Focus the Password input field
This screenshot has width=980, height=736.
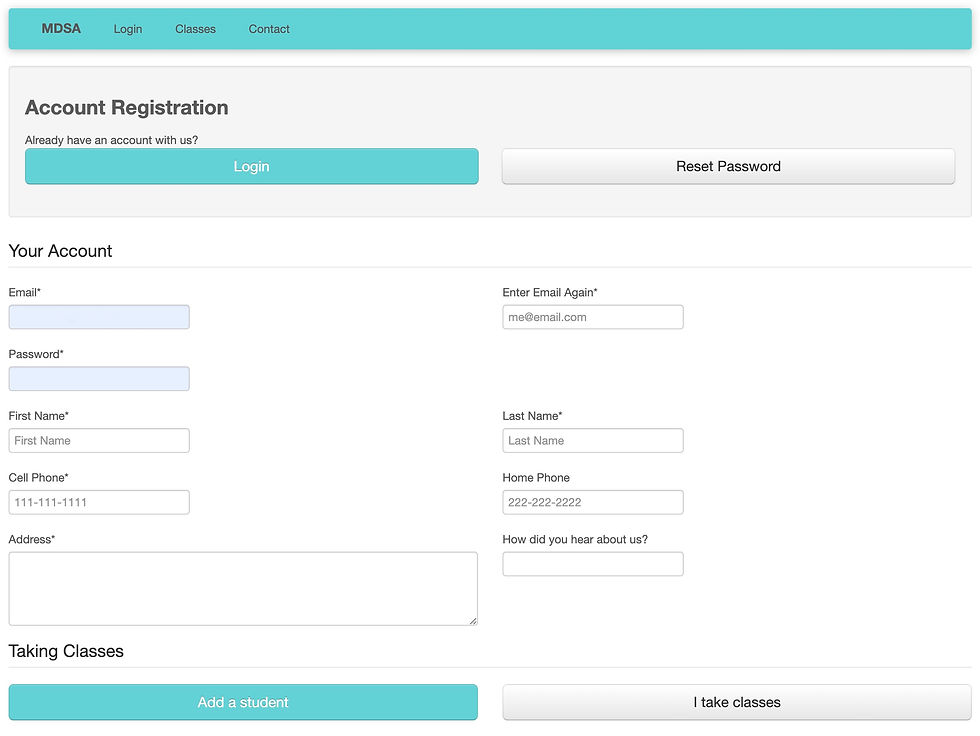pyautogui.click(x=98, y=378)
